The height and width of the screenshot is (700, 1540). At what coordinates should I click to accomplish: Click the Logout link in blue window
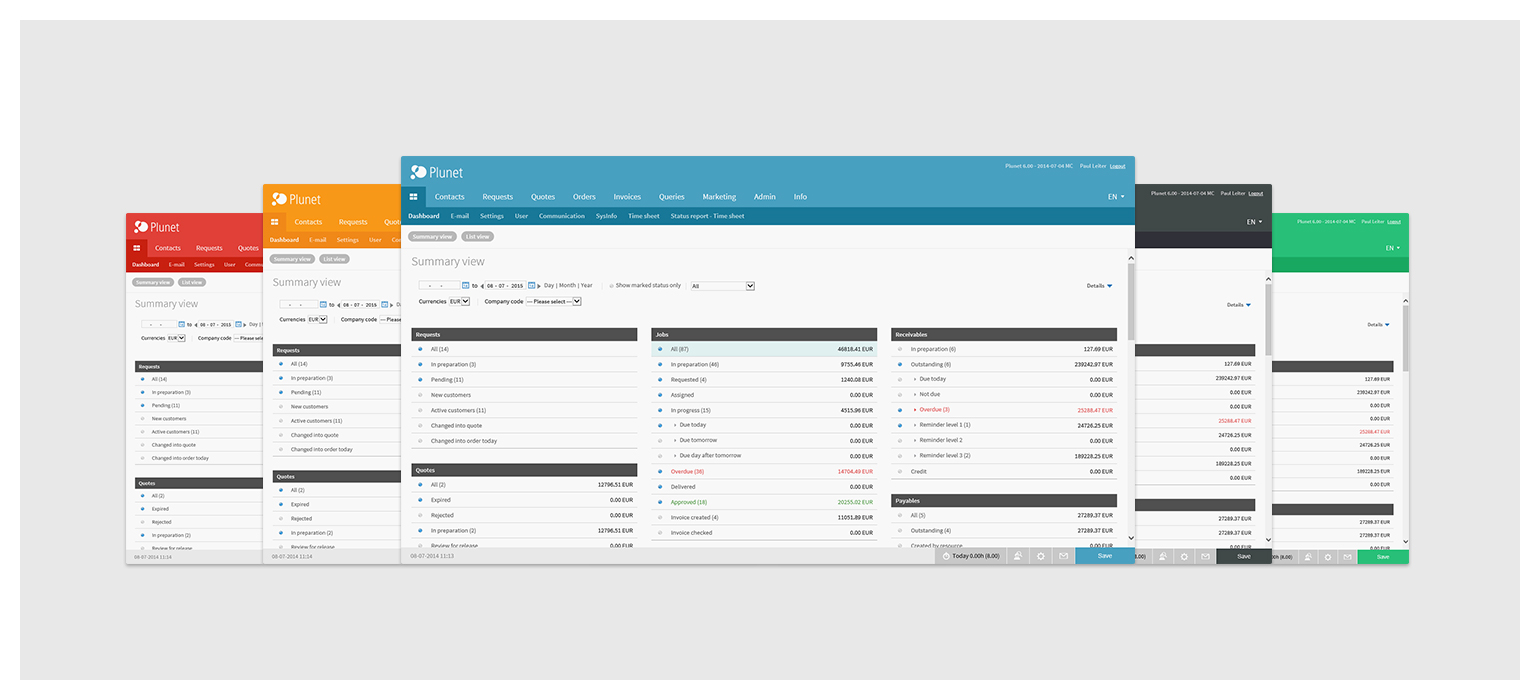(x=1117, y=166)
